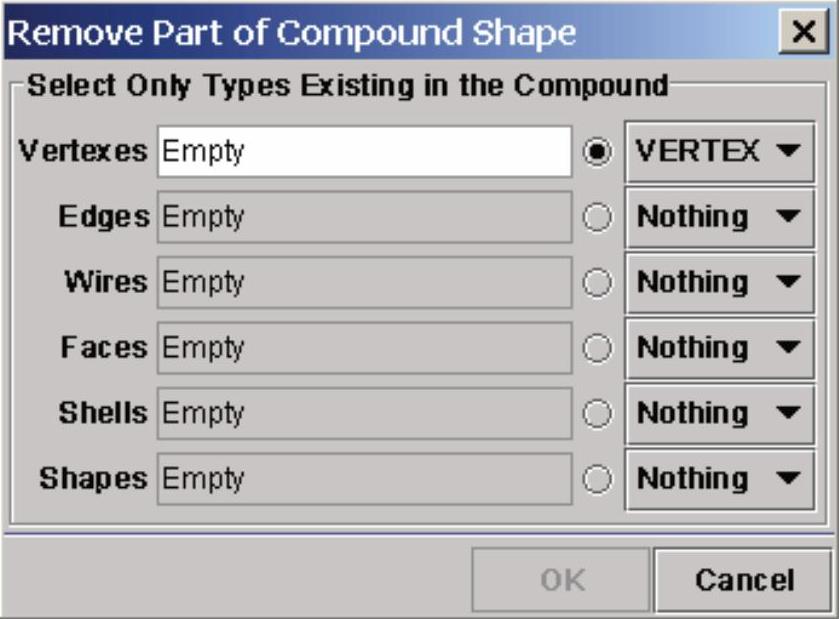Screen dimensions: 839x619
Task: Open the Shells row Nothing dropdown
Action: click(720, 413)
